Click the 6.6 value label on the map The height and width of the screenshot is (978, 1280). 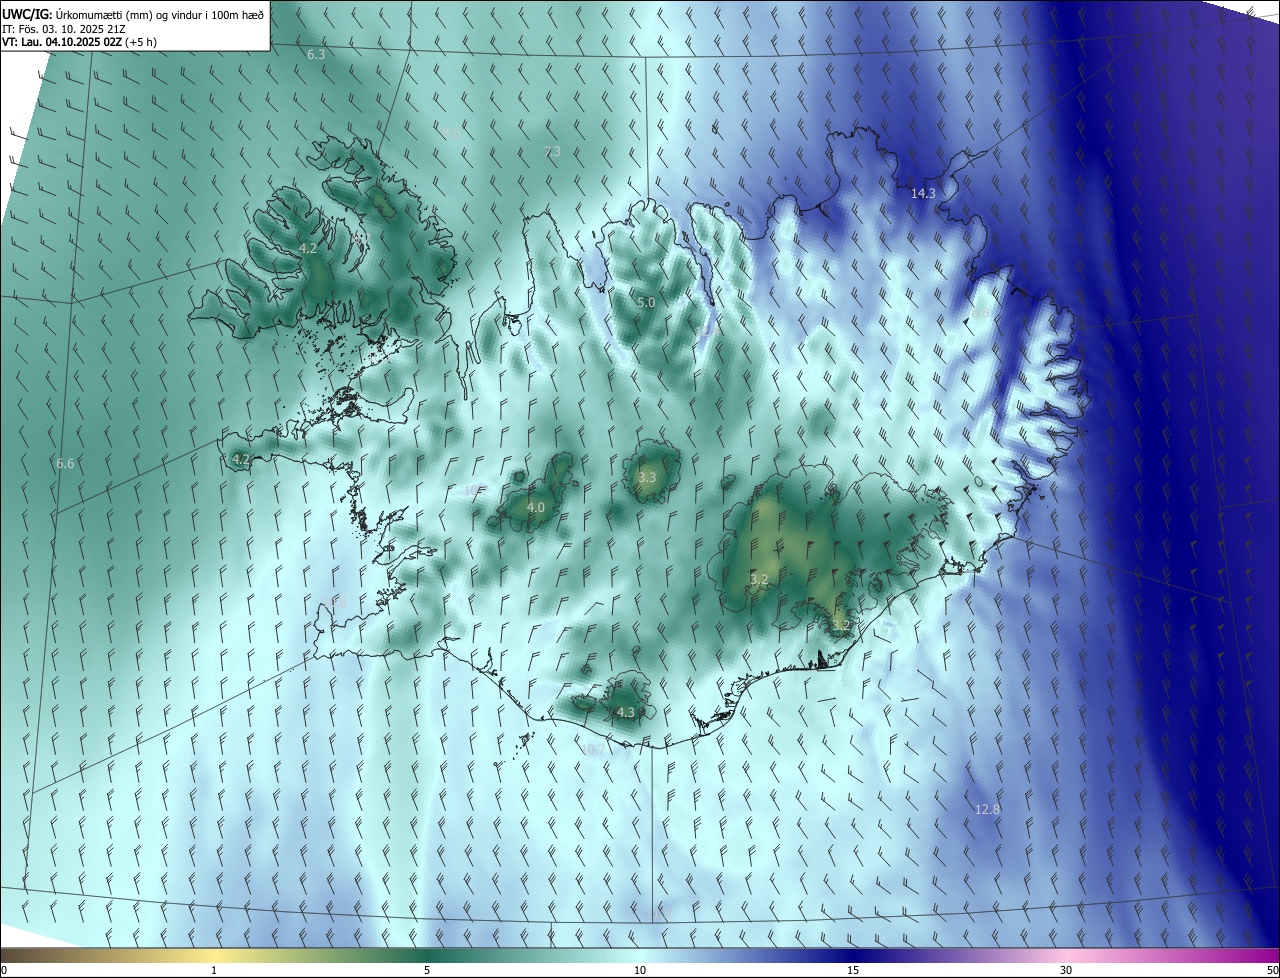(x=65, y=463)
